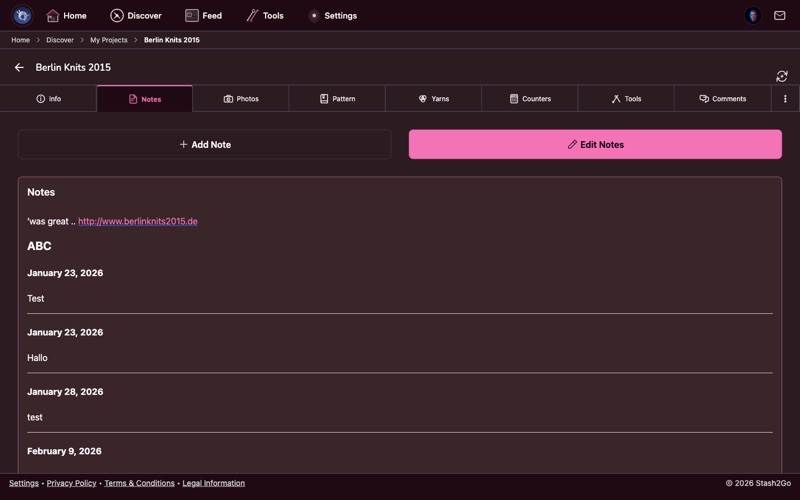Switch to the Yarns tab
The height and width of the screenshot is (500, 800).
click(434, 98)
